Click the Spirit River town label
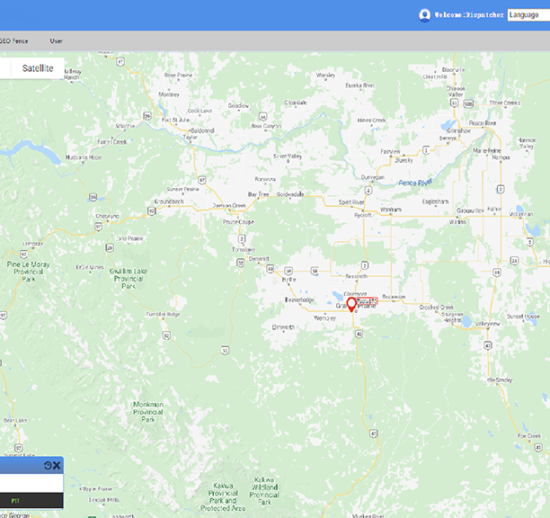Viewport: 550px width, 518px height. coord(351,202)
